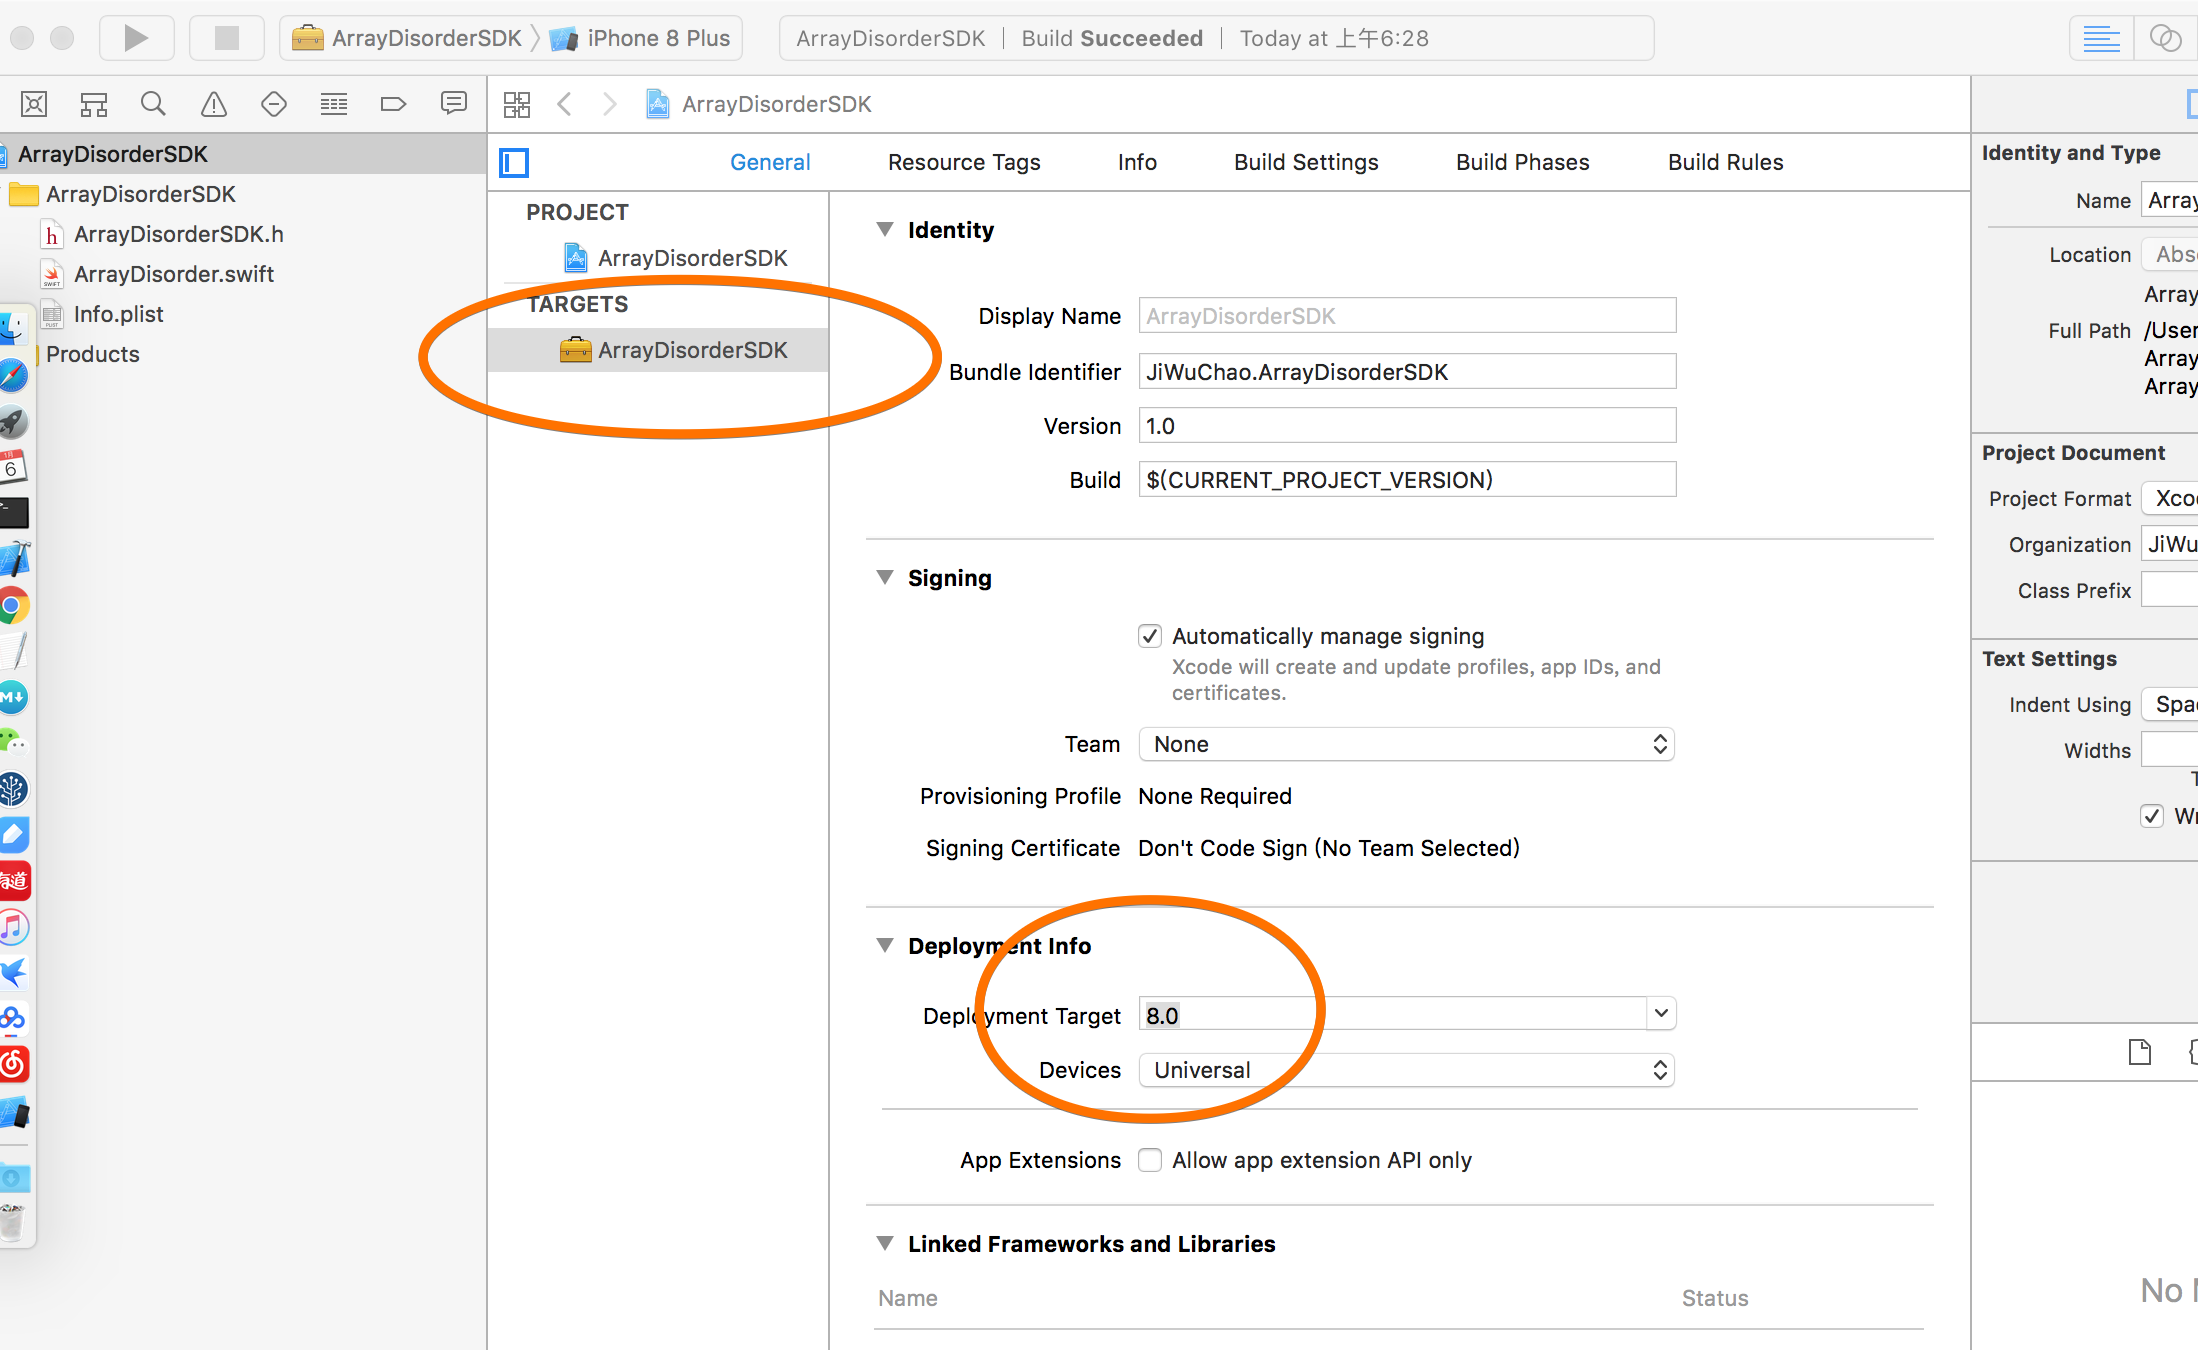
Task: Open the Team dropdown
Action: pos(1406,744)
